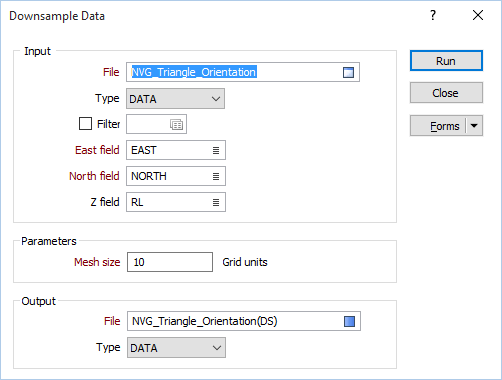Expand the Input Type dropdown
Viewport: 502px width, 380px height.
175,99
